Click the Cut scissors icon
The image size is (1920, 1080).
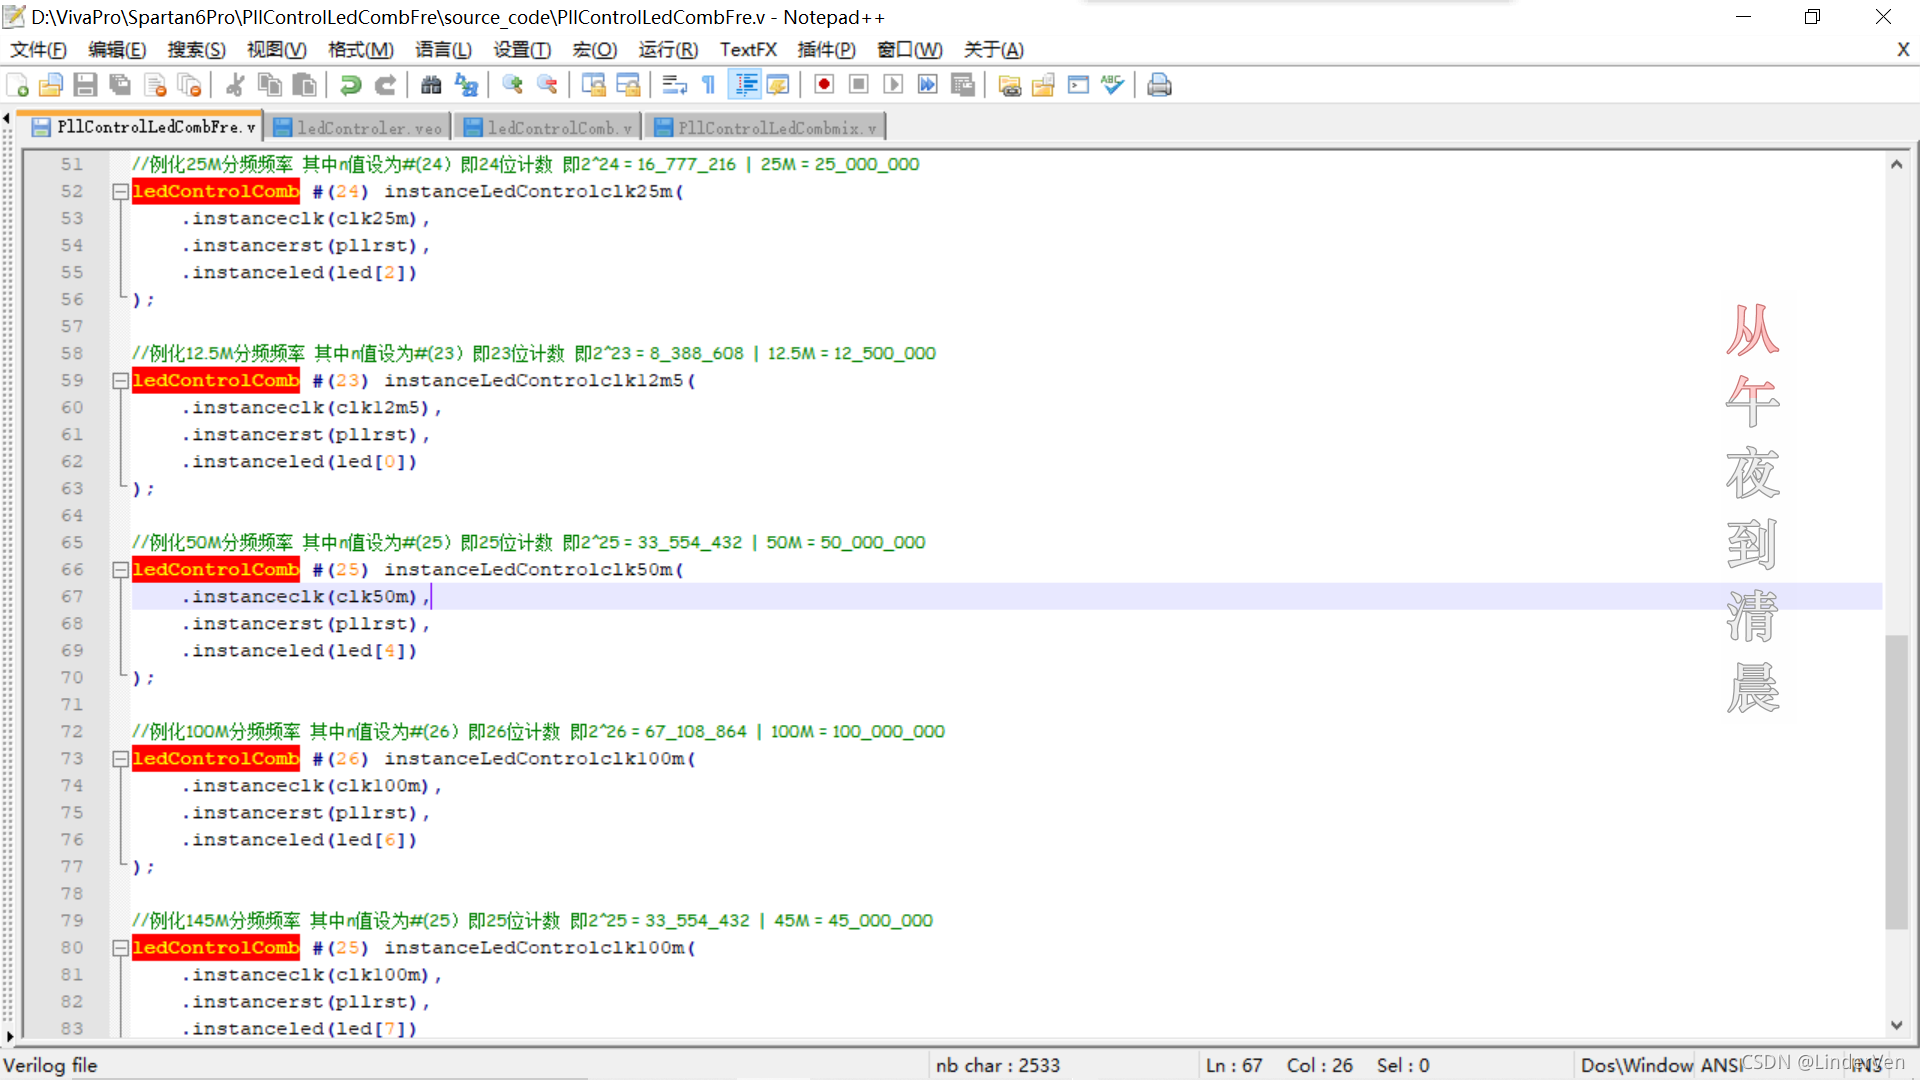click(x=235, y=85)
